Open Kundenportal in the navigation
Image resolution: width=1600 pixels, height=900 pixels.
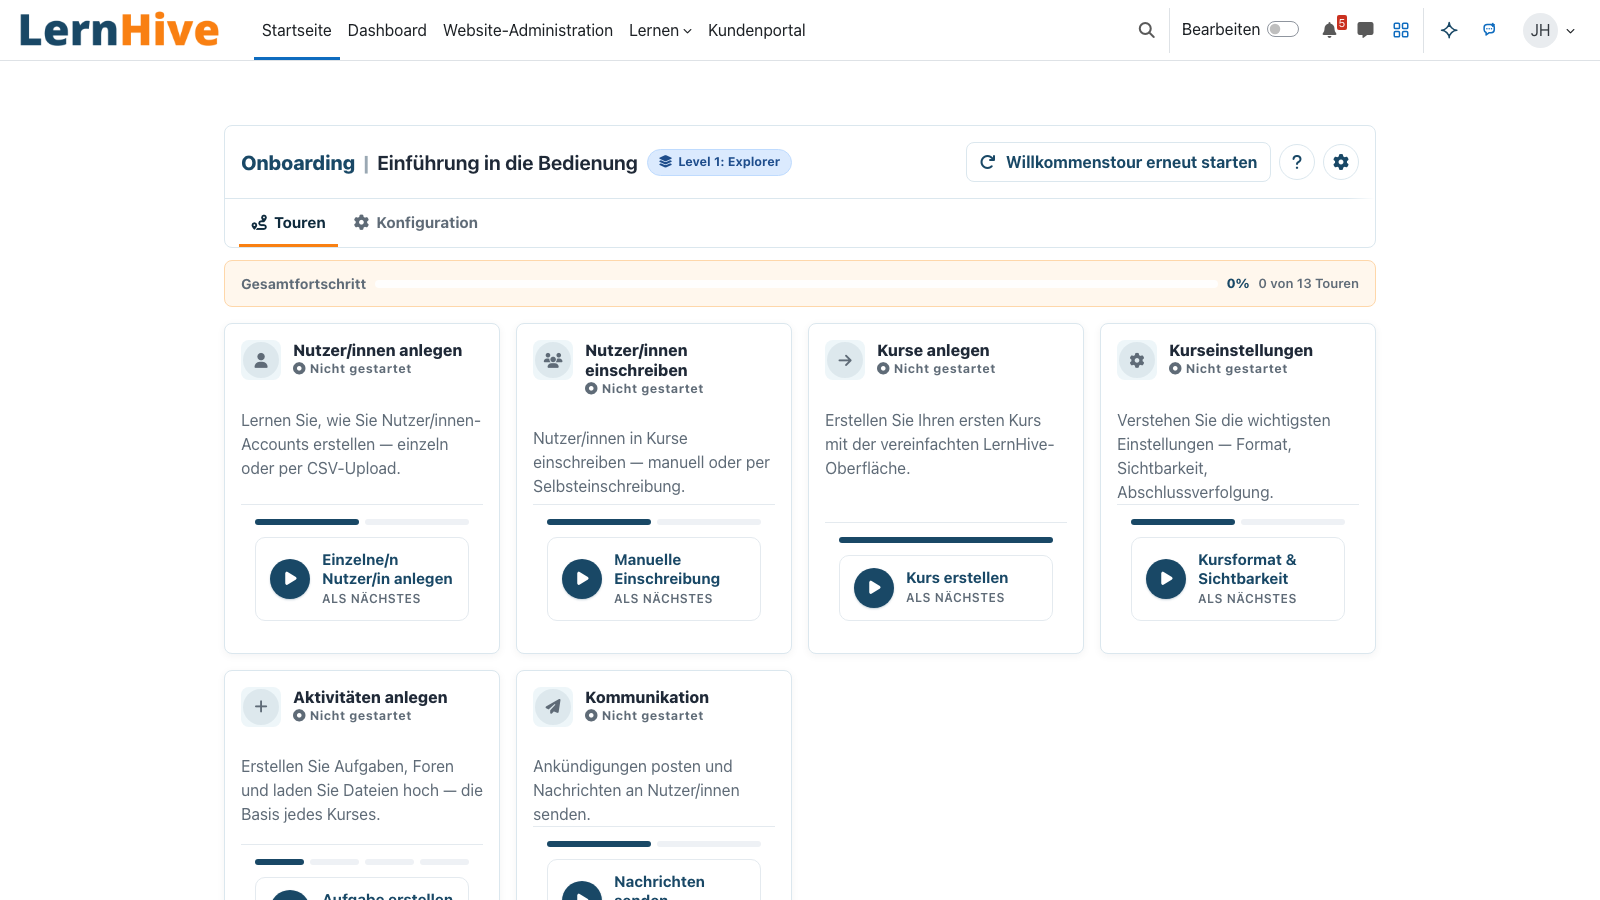[x=757, y=30]
